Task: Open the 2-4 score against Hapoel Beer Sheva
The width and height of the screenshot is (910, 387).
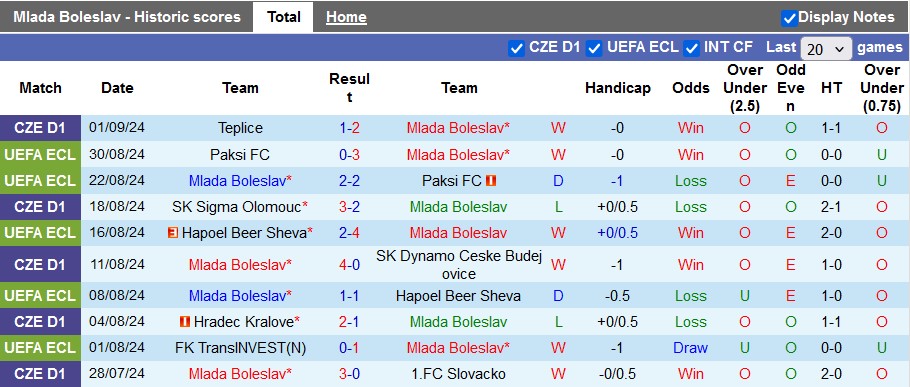Action: click(x=349, y=233)
